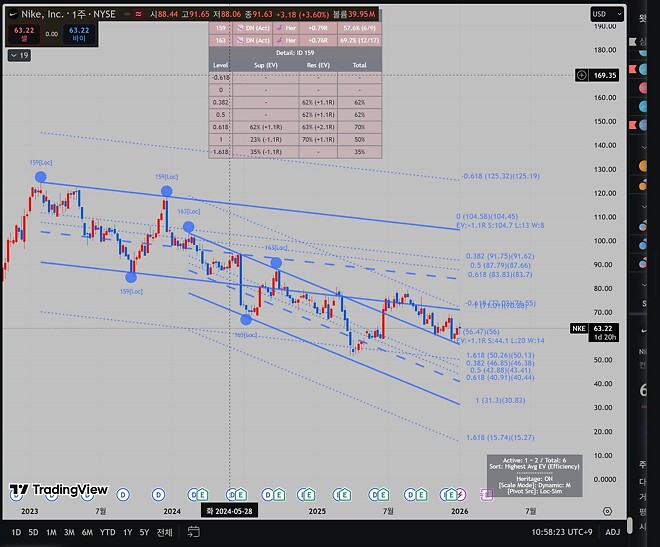
Task: Click the right panel vertical scrollbar thumb
Action: pos(630,524)
